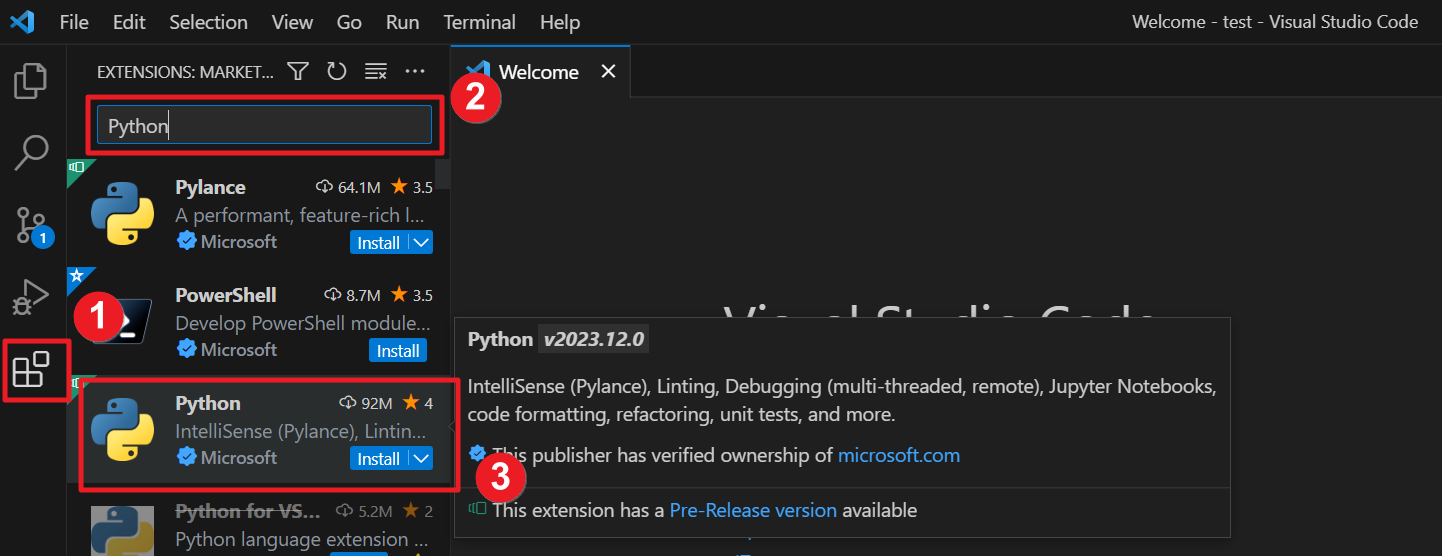Install the Pylance extension

[379, 242]
